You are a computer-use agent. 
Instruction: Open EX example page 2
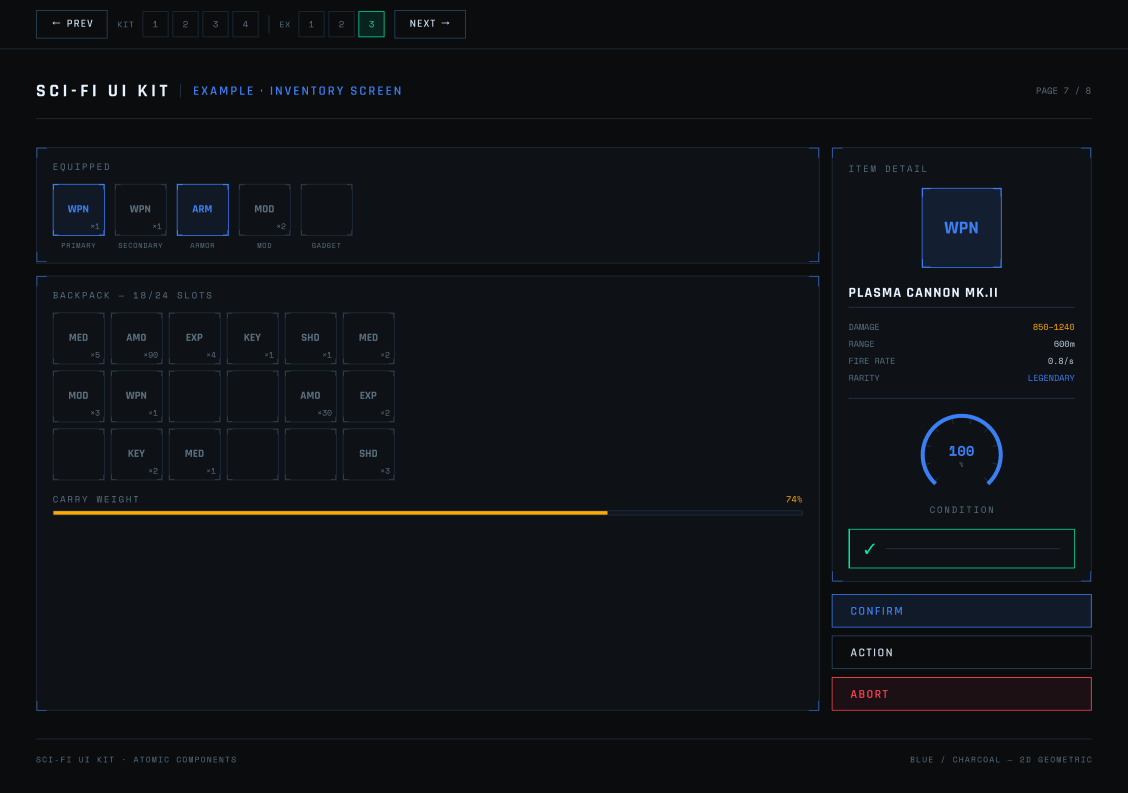[341, 24]
